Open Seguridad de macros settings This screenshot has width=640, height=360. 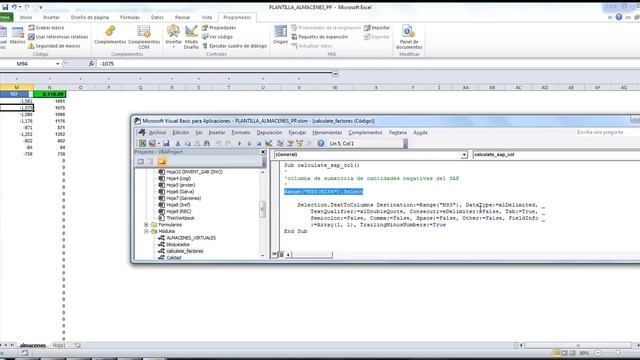pyautogui.click(x=54, y=46)
